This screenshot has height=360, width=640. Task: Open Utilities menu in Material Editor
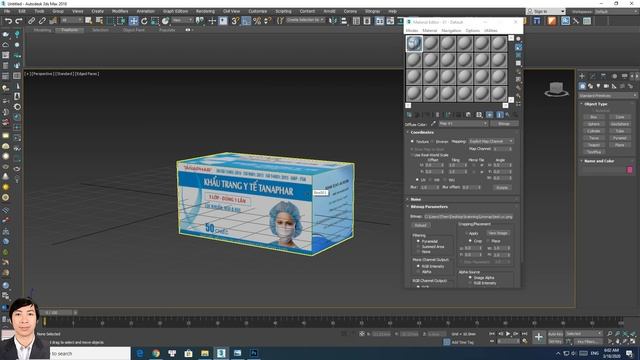click(x=490, y=31)
